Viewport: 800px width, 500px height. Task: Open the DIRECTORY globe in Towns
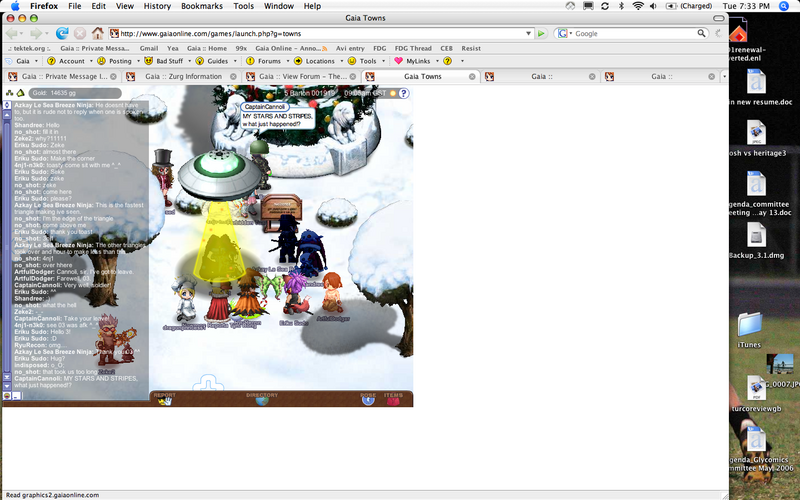click(262, 401)
